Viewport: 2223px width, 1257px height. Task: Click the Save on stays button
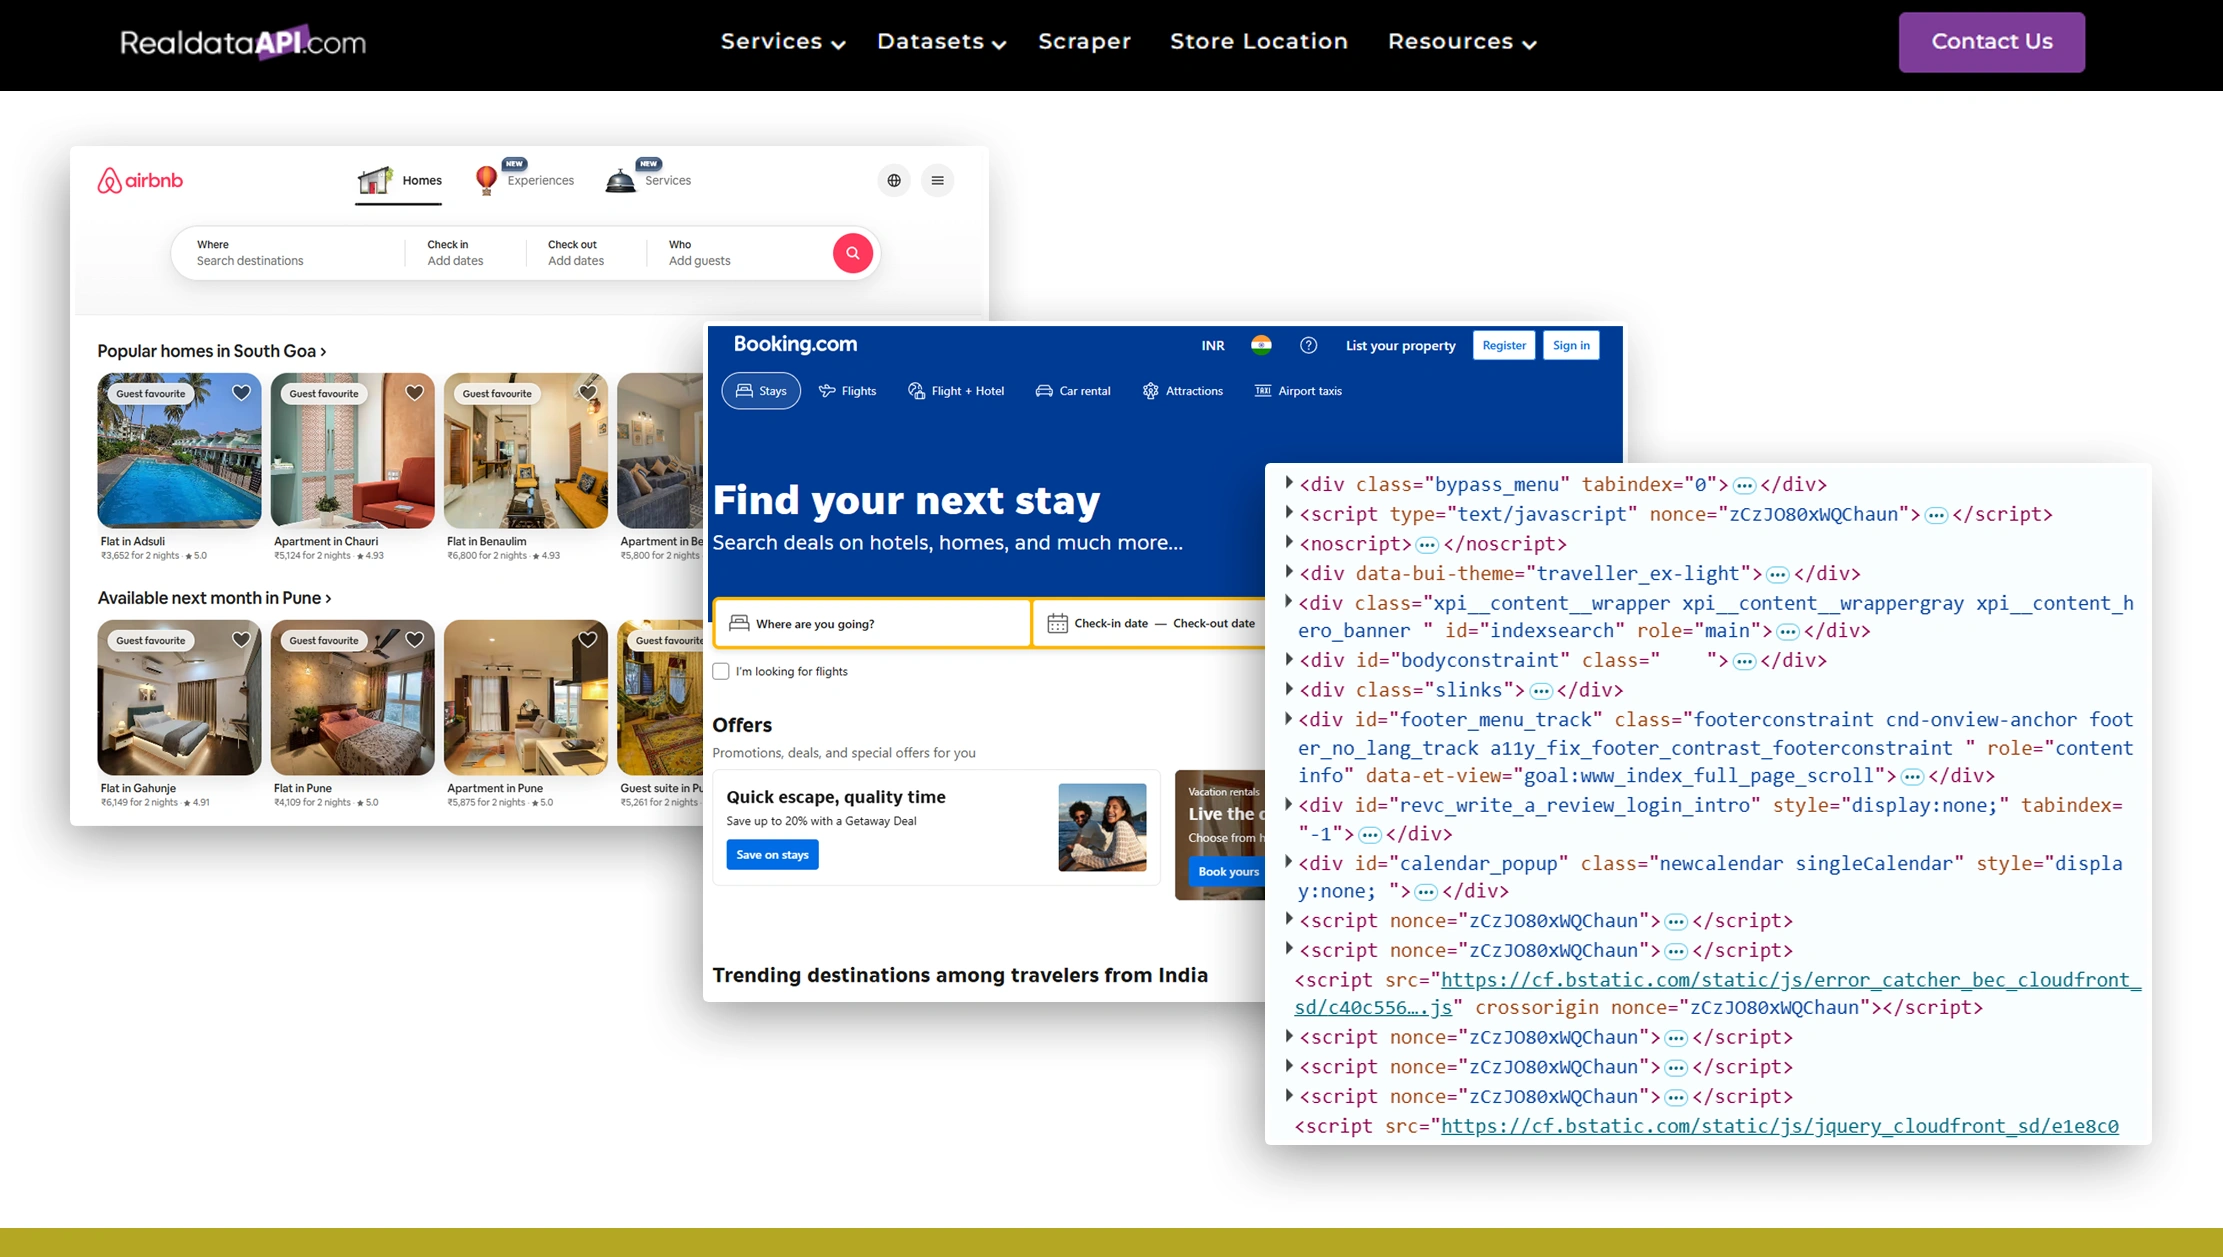pyautogui.click(x=772, y=855)
